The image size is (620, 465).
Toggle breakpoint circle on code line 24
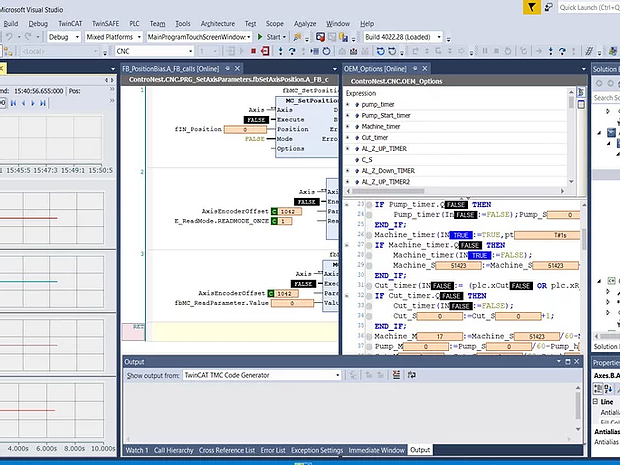pos(369,215)
